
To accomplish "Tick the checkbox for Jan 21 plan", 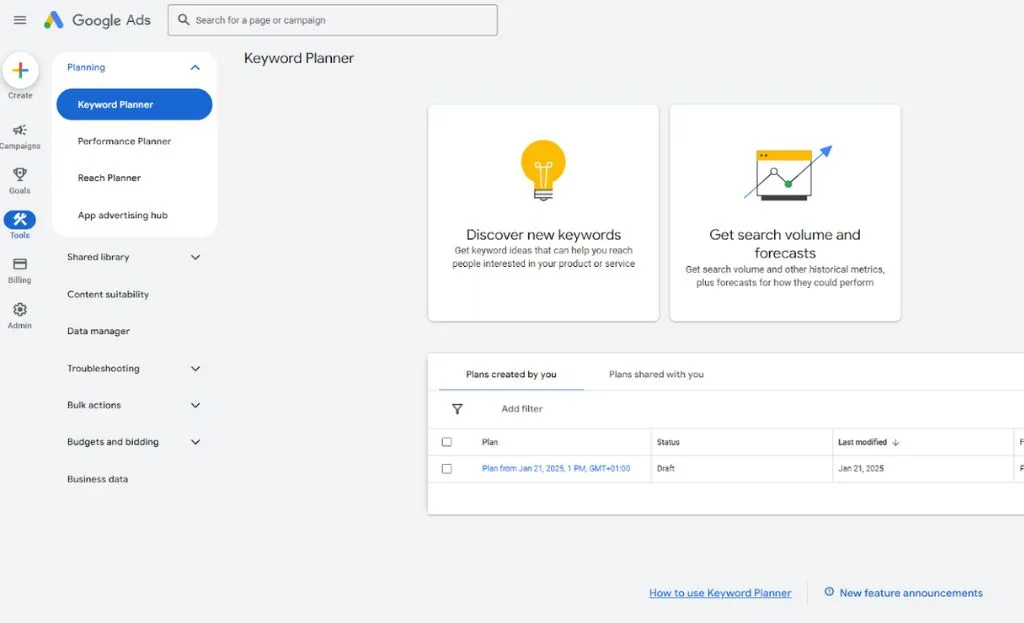I will coord(447,469).
